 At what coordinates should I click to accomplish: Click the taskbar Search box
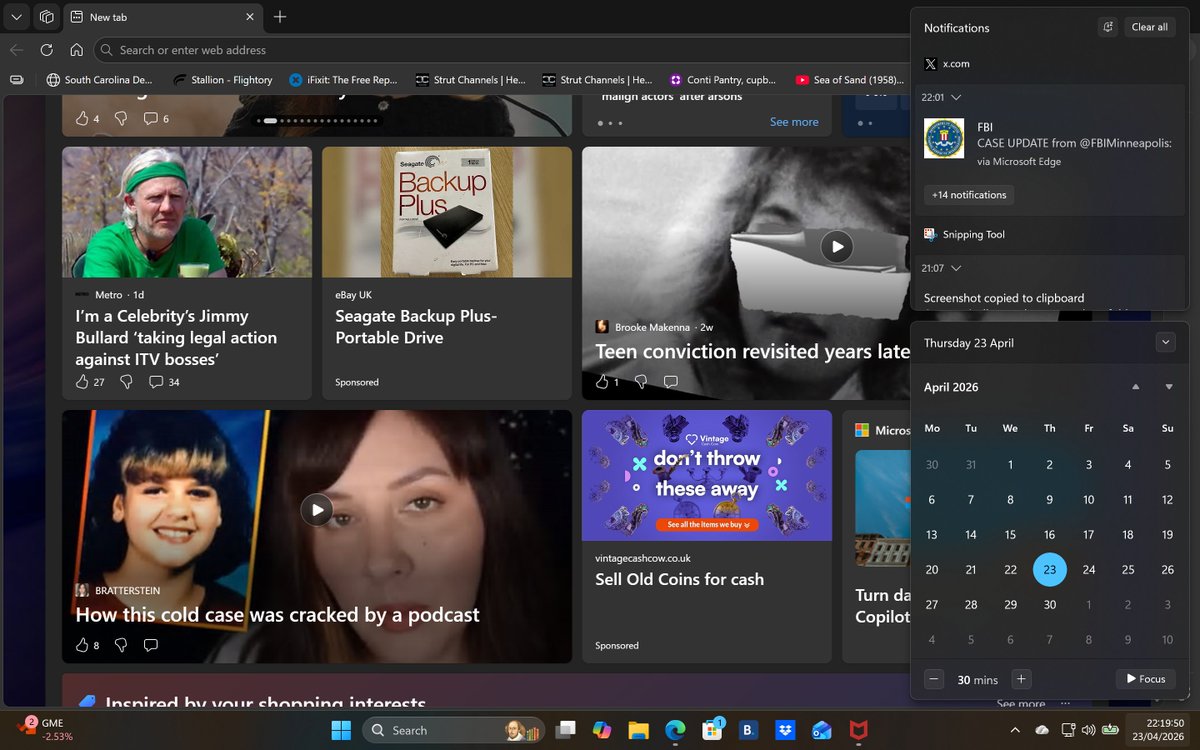454,730
